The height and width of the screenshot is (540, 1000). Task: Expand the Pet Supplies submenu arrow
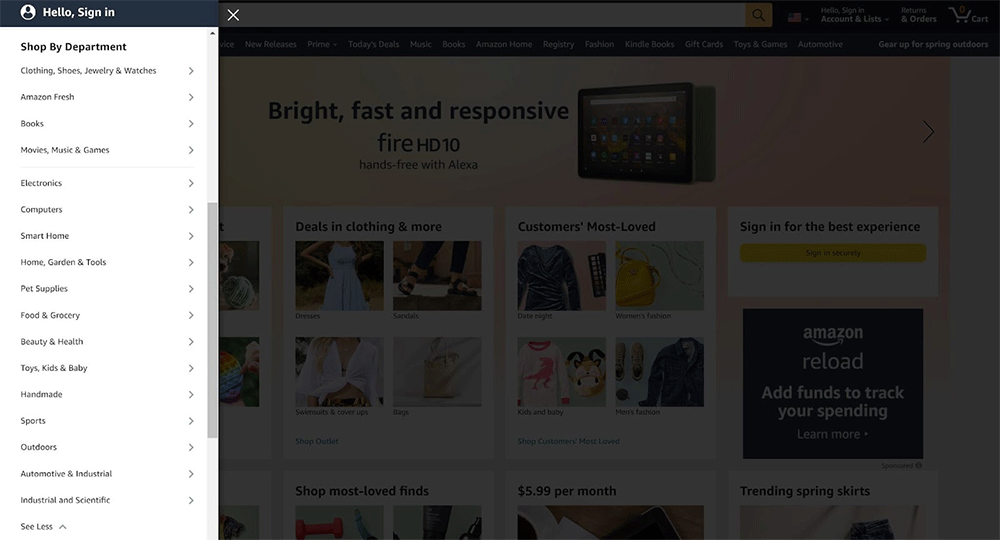pyautogui.click(x=191, y=289)
